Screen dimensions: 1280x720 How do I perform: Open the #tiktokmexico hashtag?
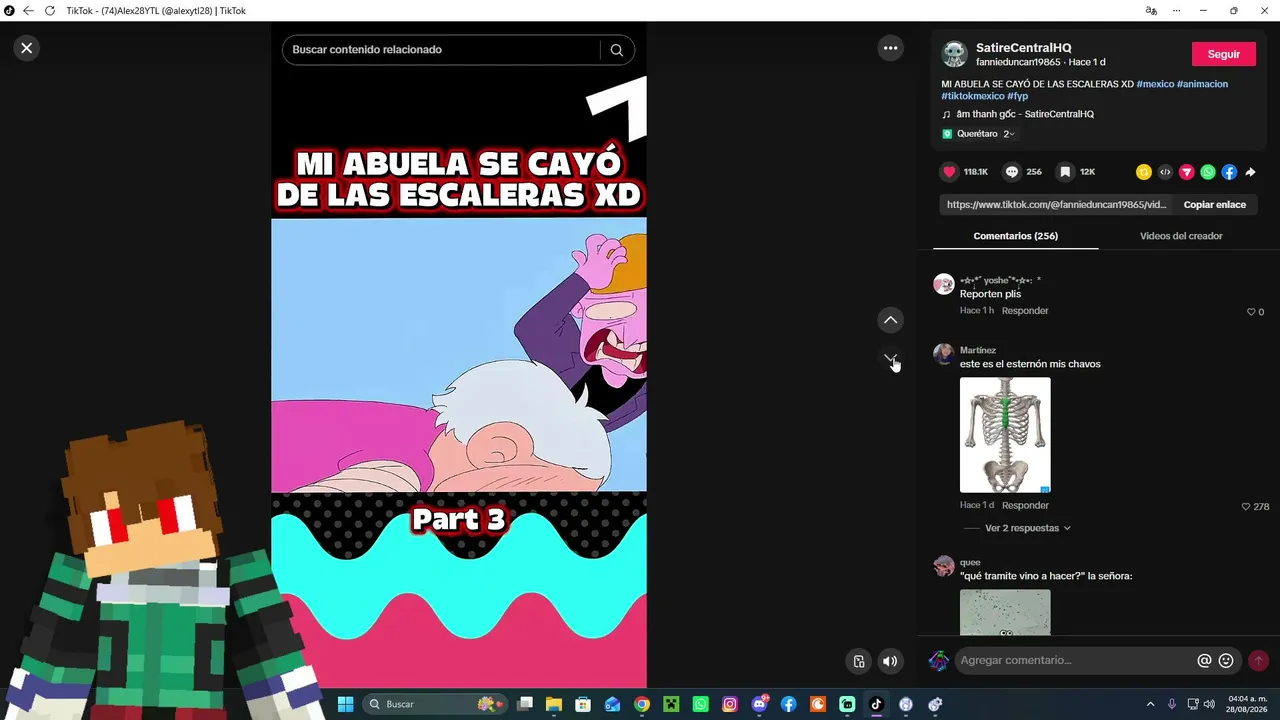tap(973, 96)
